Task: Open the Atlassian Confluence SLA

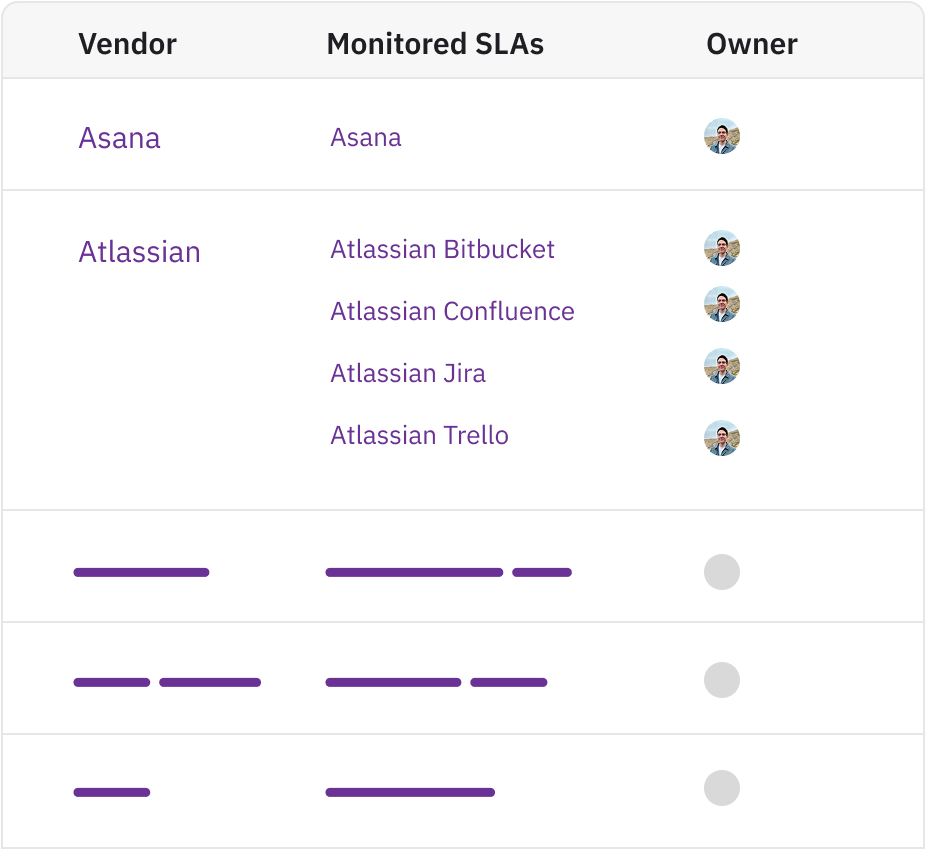Action: (452, 311)
